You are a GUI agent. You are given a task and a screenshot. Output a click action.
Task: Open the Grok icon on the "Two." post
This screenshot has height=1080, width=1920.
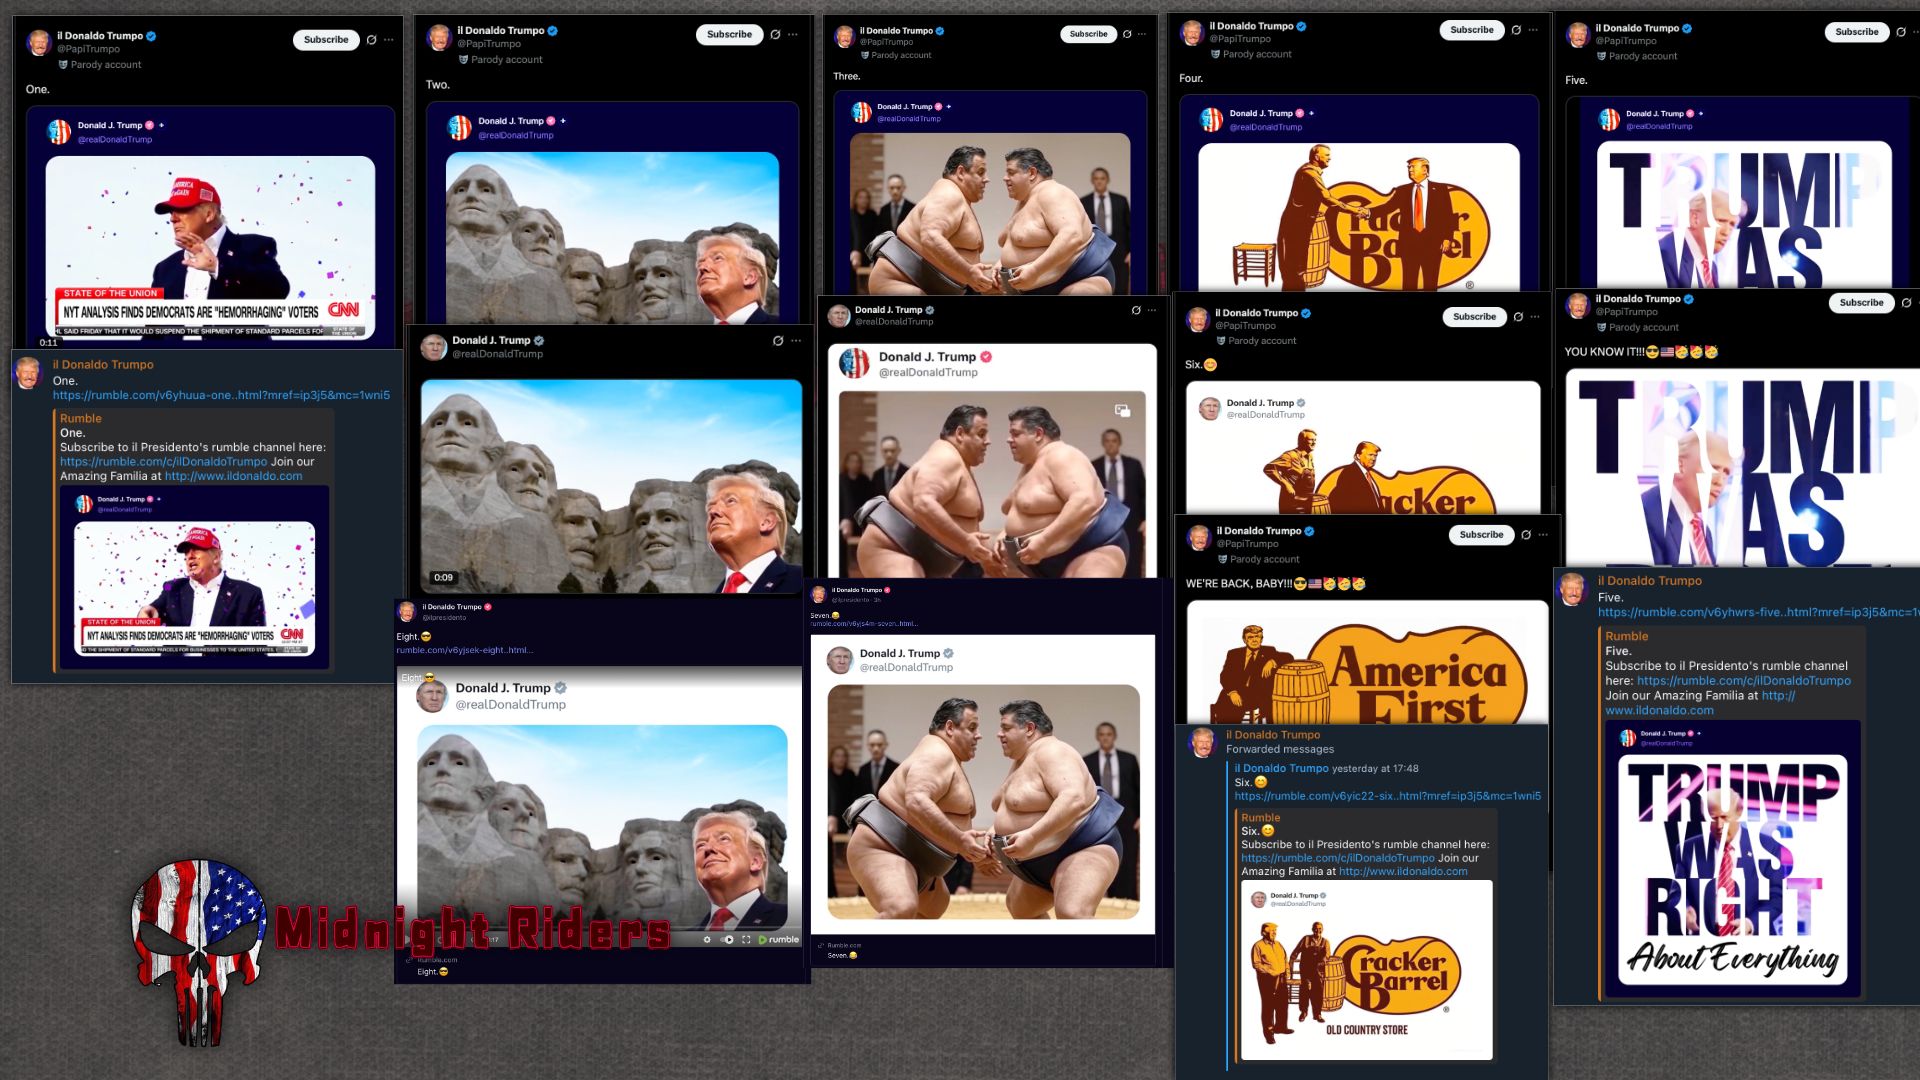775,35
